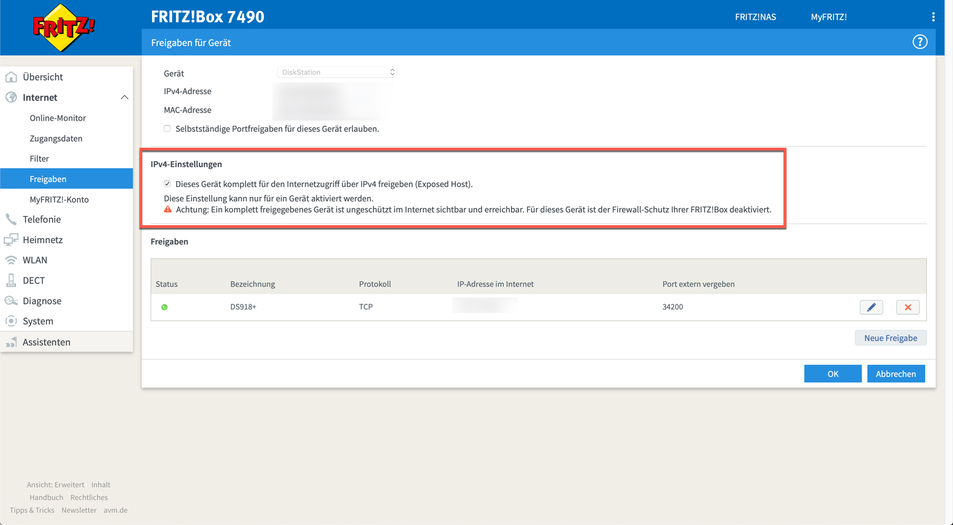The height and width of the screenshot is (525, 953).
Task: Click the Status column header
Action: click(x=167, y=284)
